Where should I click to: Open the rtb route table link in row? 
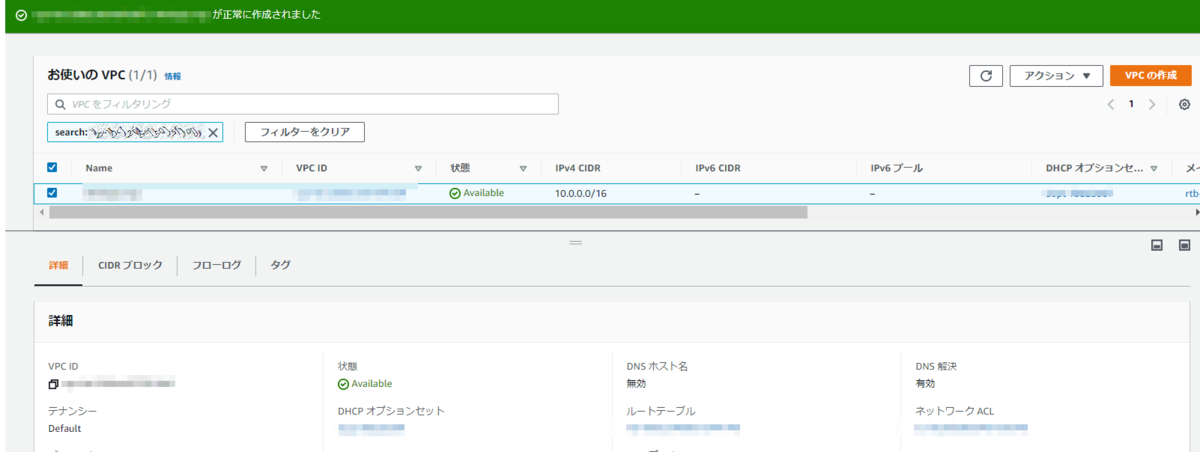(1191, 193)
